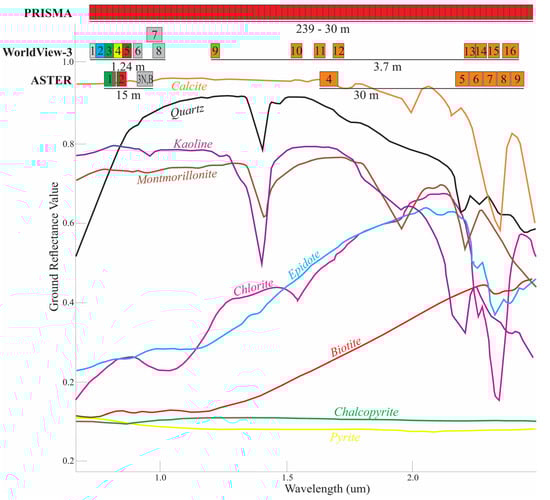550x500 pixels.
Task: Click the '3.7 m' resolution label
Action: (387, 67)
